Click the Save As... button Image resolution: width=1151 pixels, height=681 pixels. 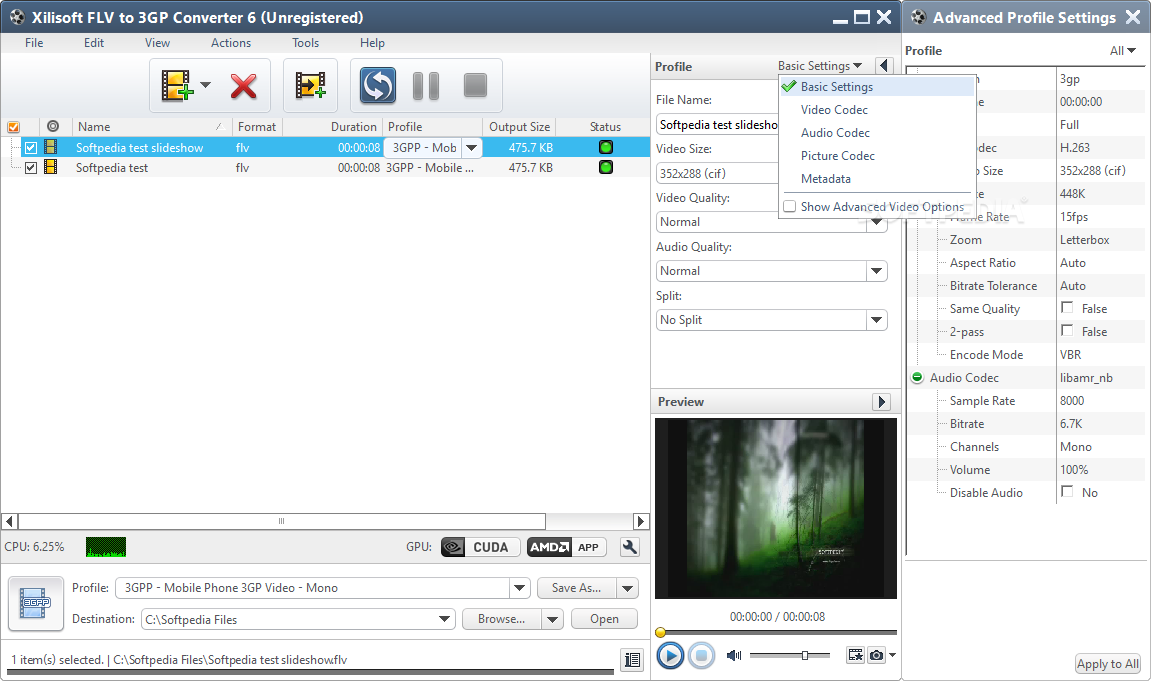(577, 588)
